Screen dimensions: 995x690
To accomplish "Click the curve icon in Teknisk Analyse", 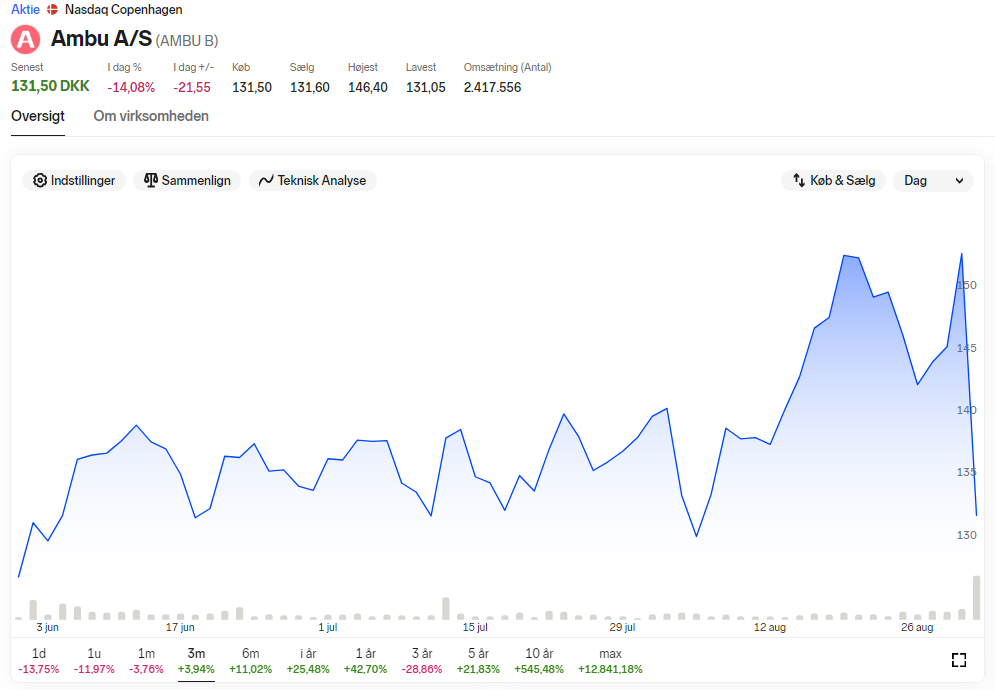I will point(266,180).
